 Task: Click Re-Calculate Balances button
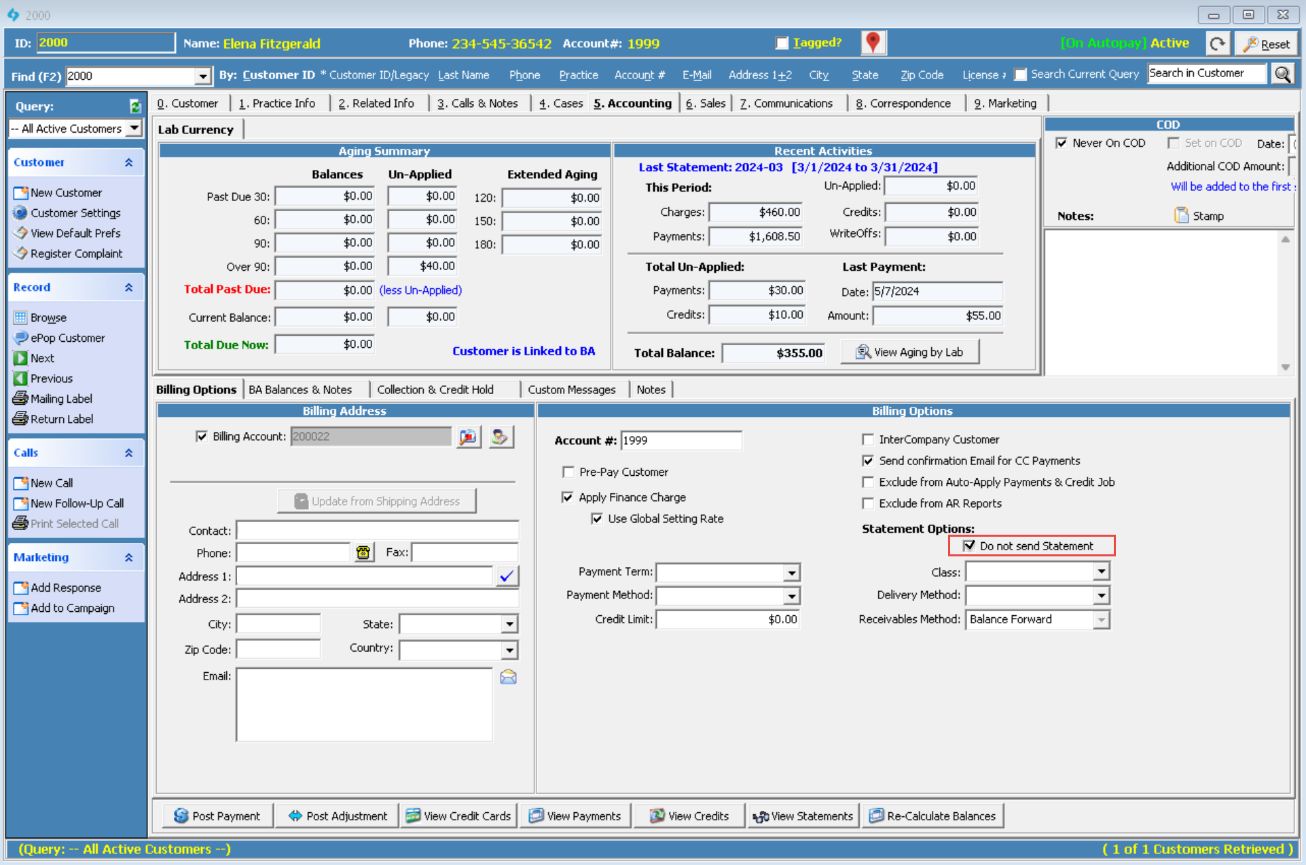click(932, 816)
